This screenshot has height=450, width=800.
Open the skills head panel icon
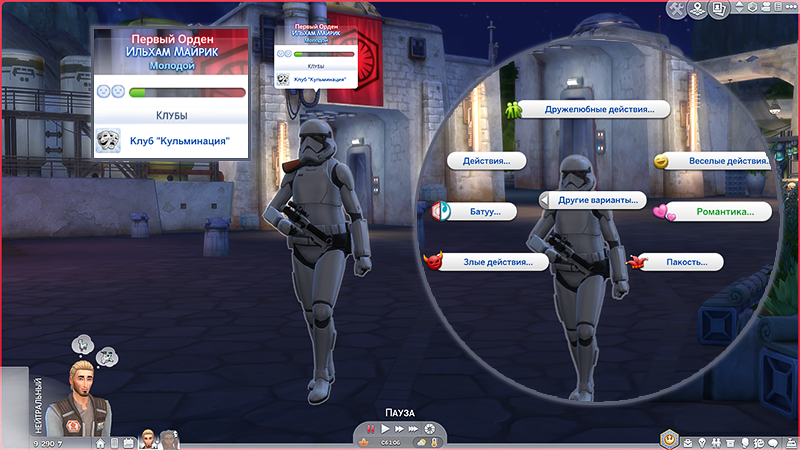point(745,443)
